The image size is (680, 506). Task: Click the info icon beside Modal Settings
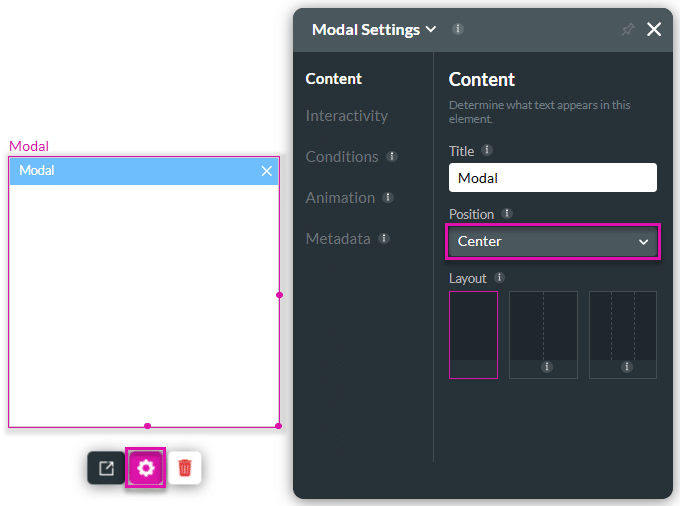point(458,29)
